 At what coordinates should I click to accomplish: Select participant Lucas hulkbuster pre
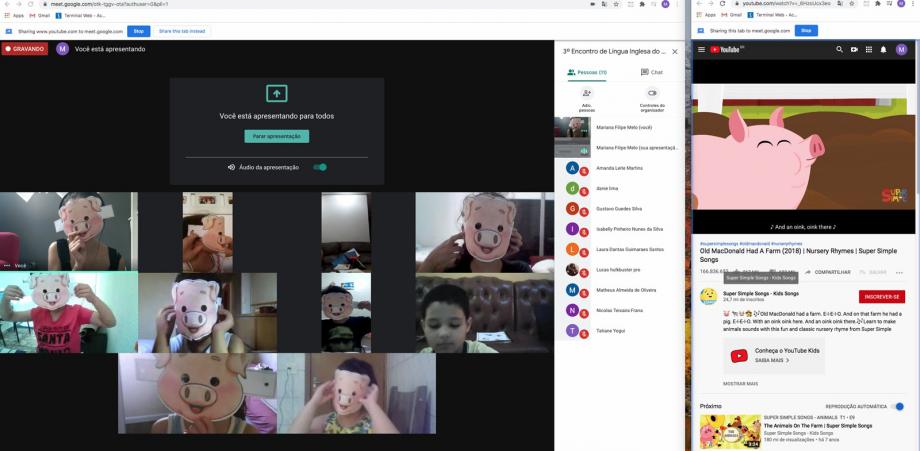click(620, 269)
